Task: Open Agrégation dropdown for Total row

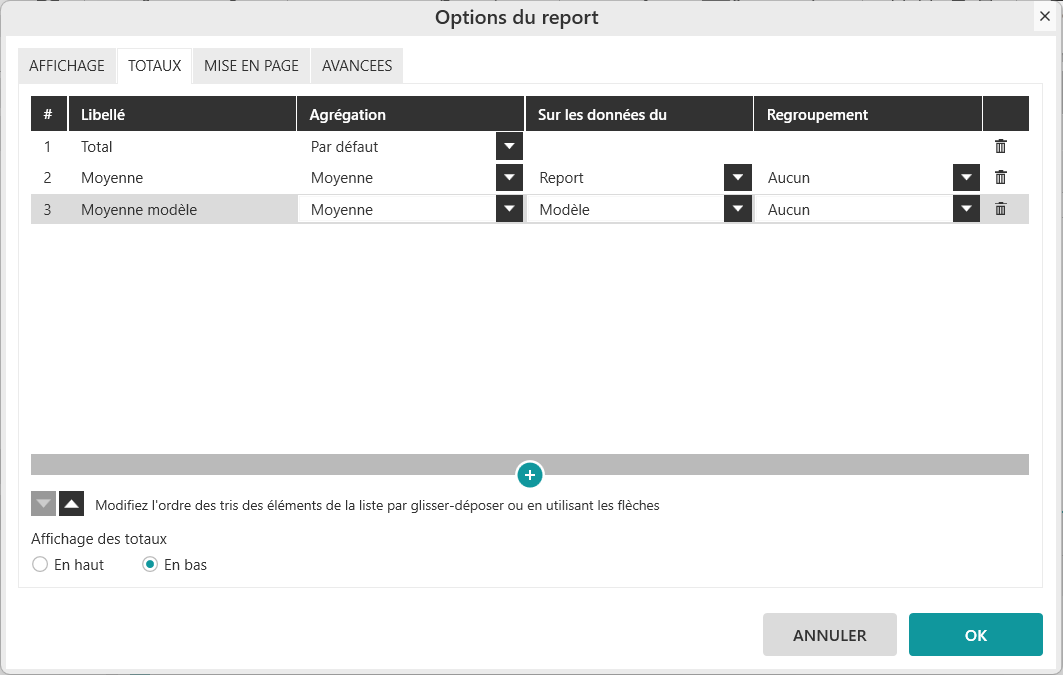Action: click(x=509, y=146)
